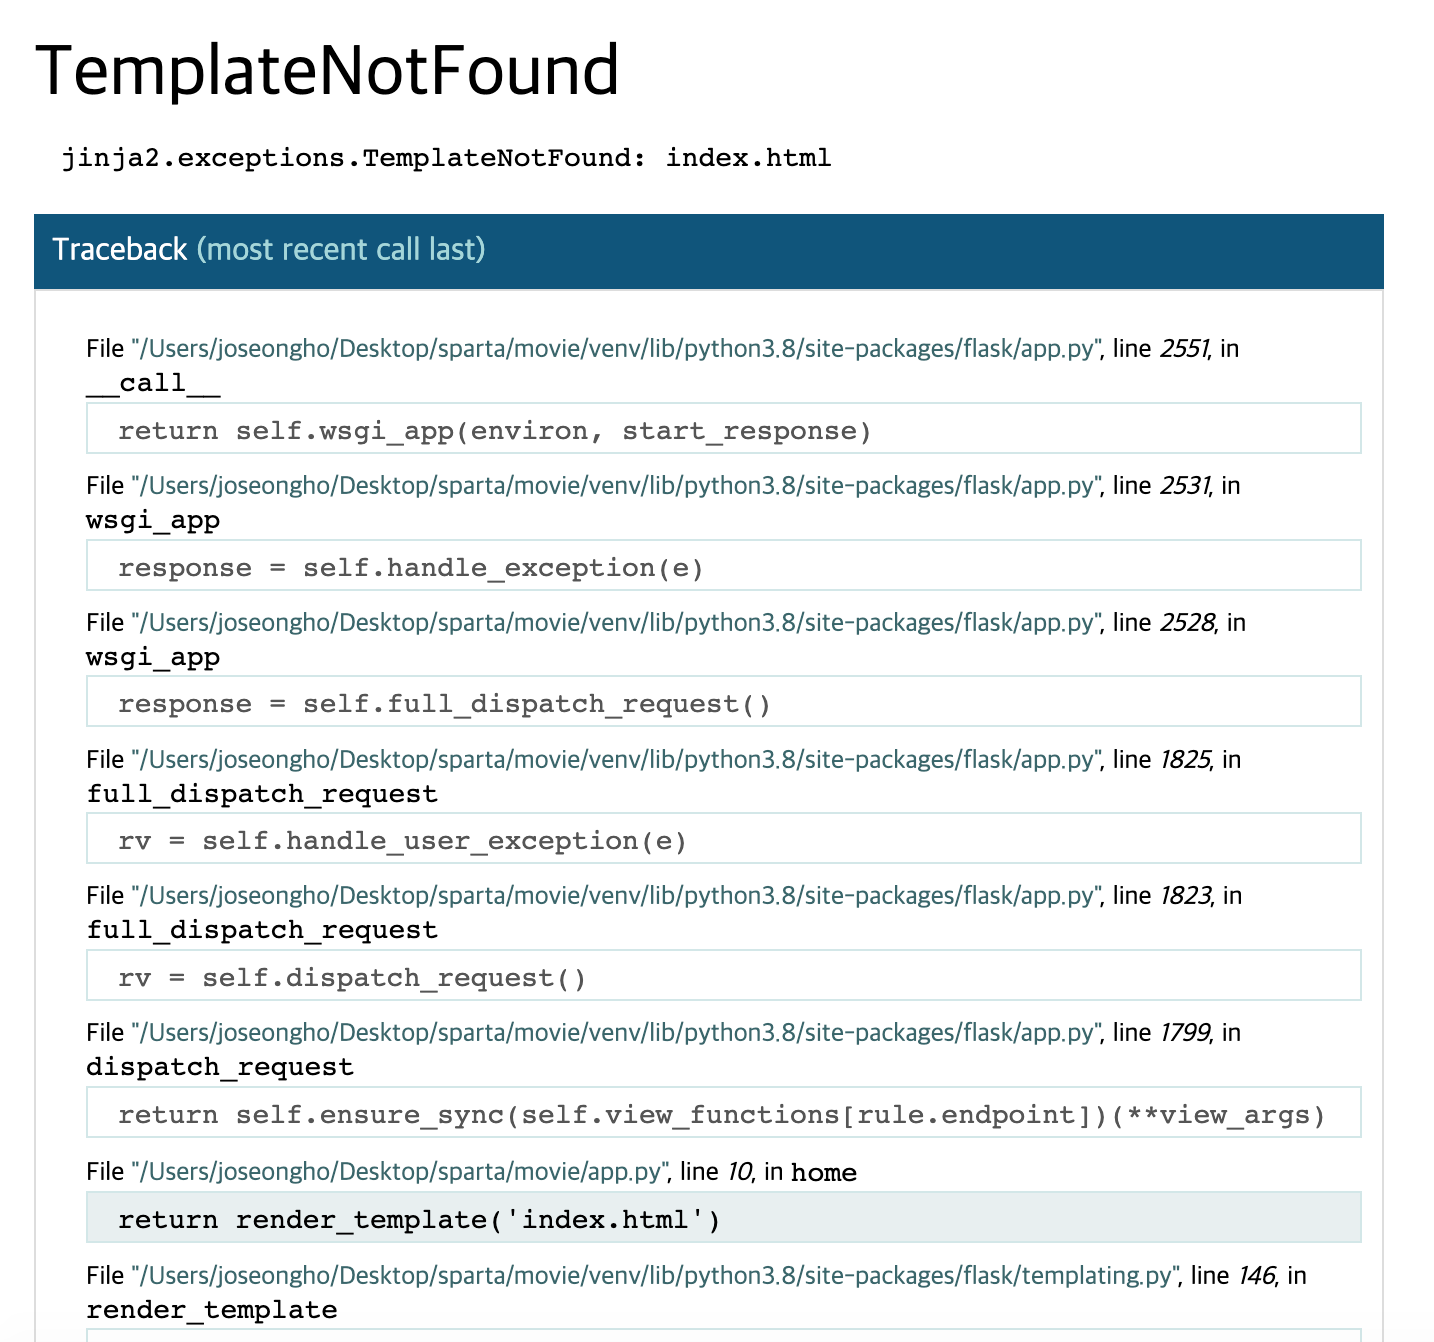Viewport: 1434px width, 1342px height.
Task: Open flask/templating.py file path at line 146
Action: coord(655,1275)
